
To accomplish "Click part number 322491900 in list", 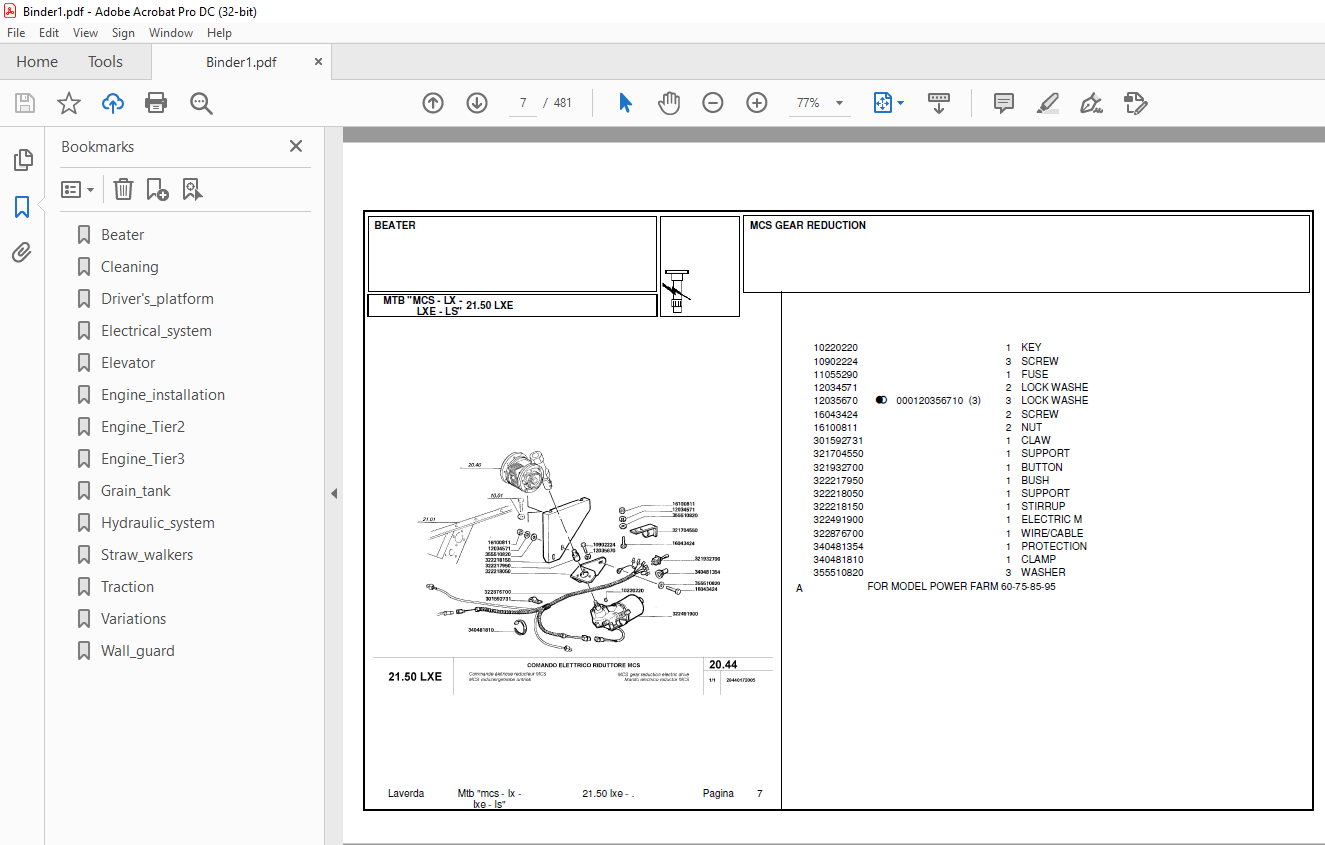I will point(838,520).
